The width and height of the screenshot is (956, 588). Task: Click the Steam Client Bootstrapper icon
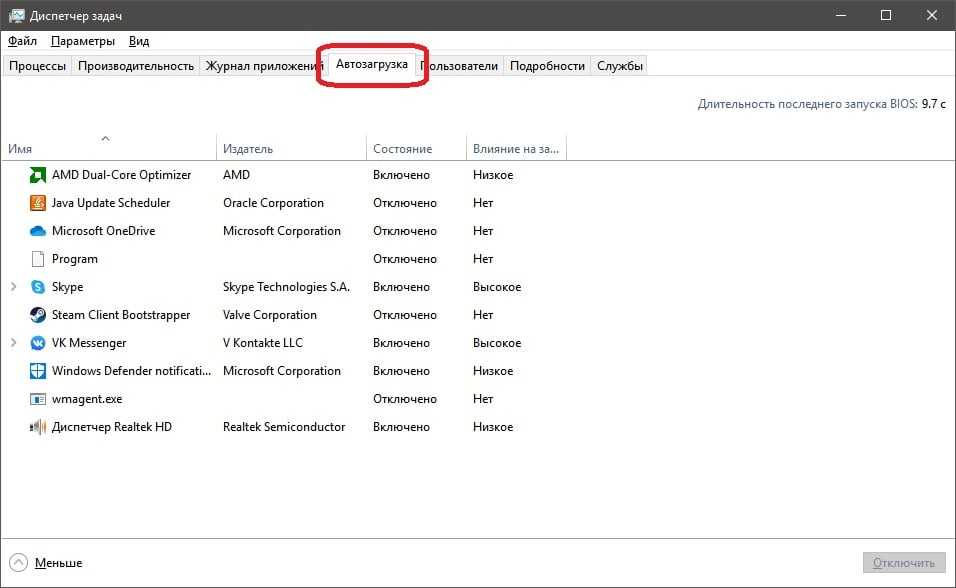[38, 315]
